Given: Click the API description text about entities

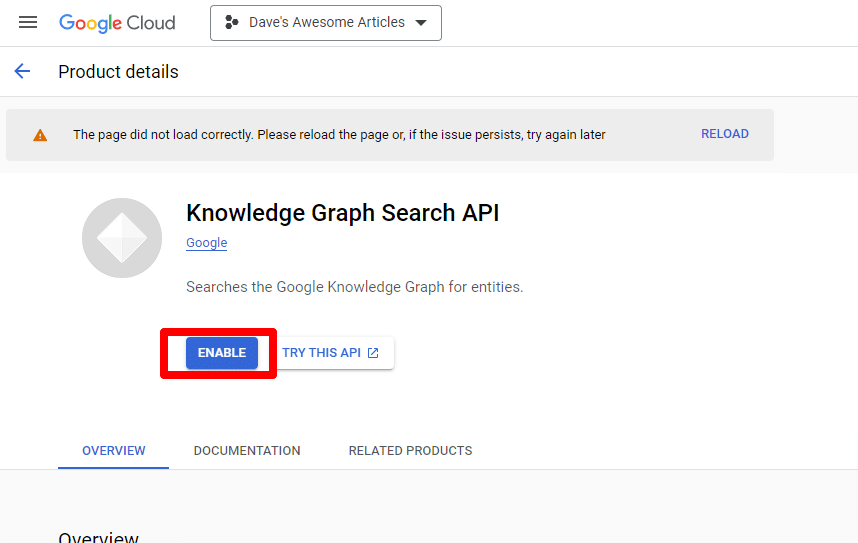Looking at the screenshot, I should pos(354,287).
